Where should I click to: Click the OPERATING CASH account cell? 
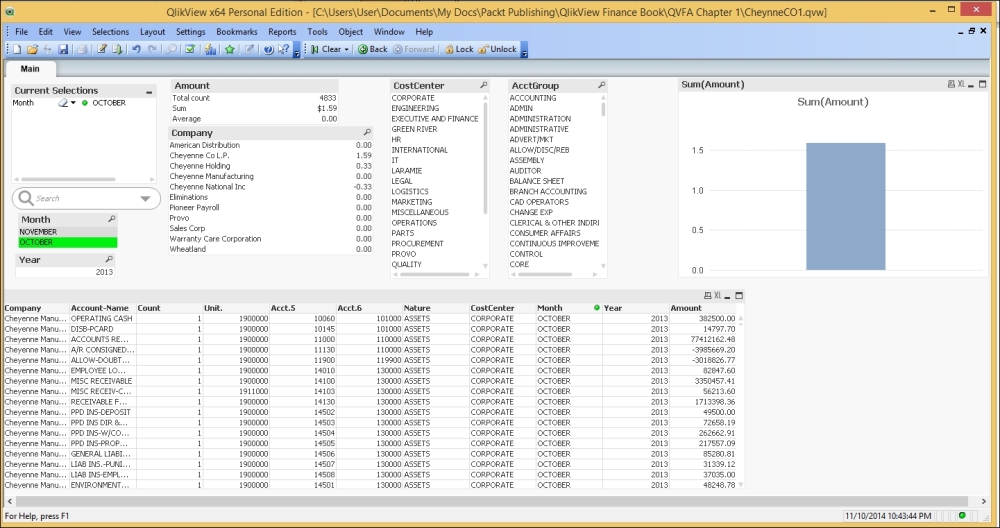click(101, 318)
